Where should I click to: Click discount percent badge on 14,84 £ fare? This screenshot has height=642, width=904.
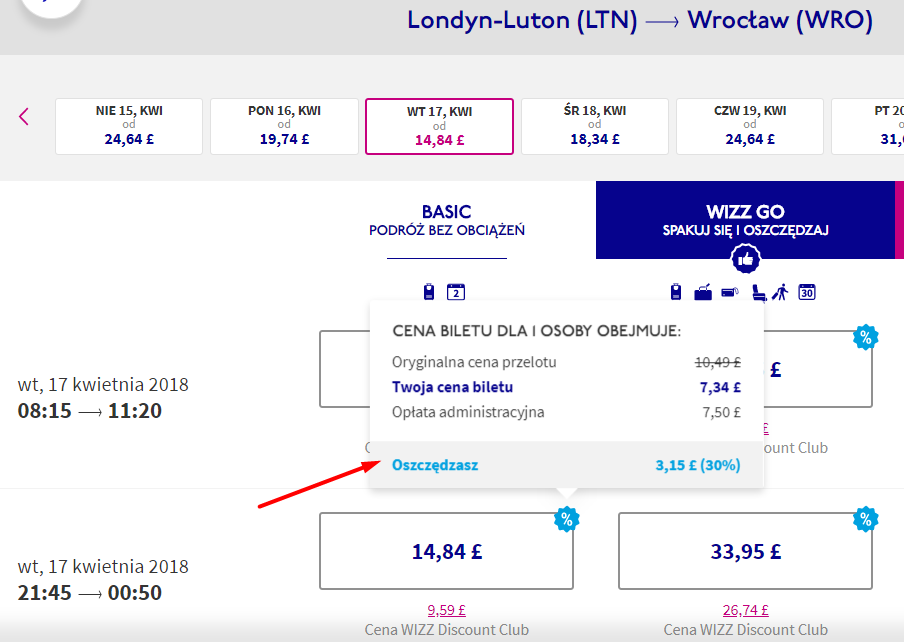[567, 519]
